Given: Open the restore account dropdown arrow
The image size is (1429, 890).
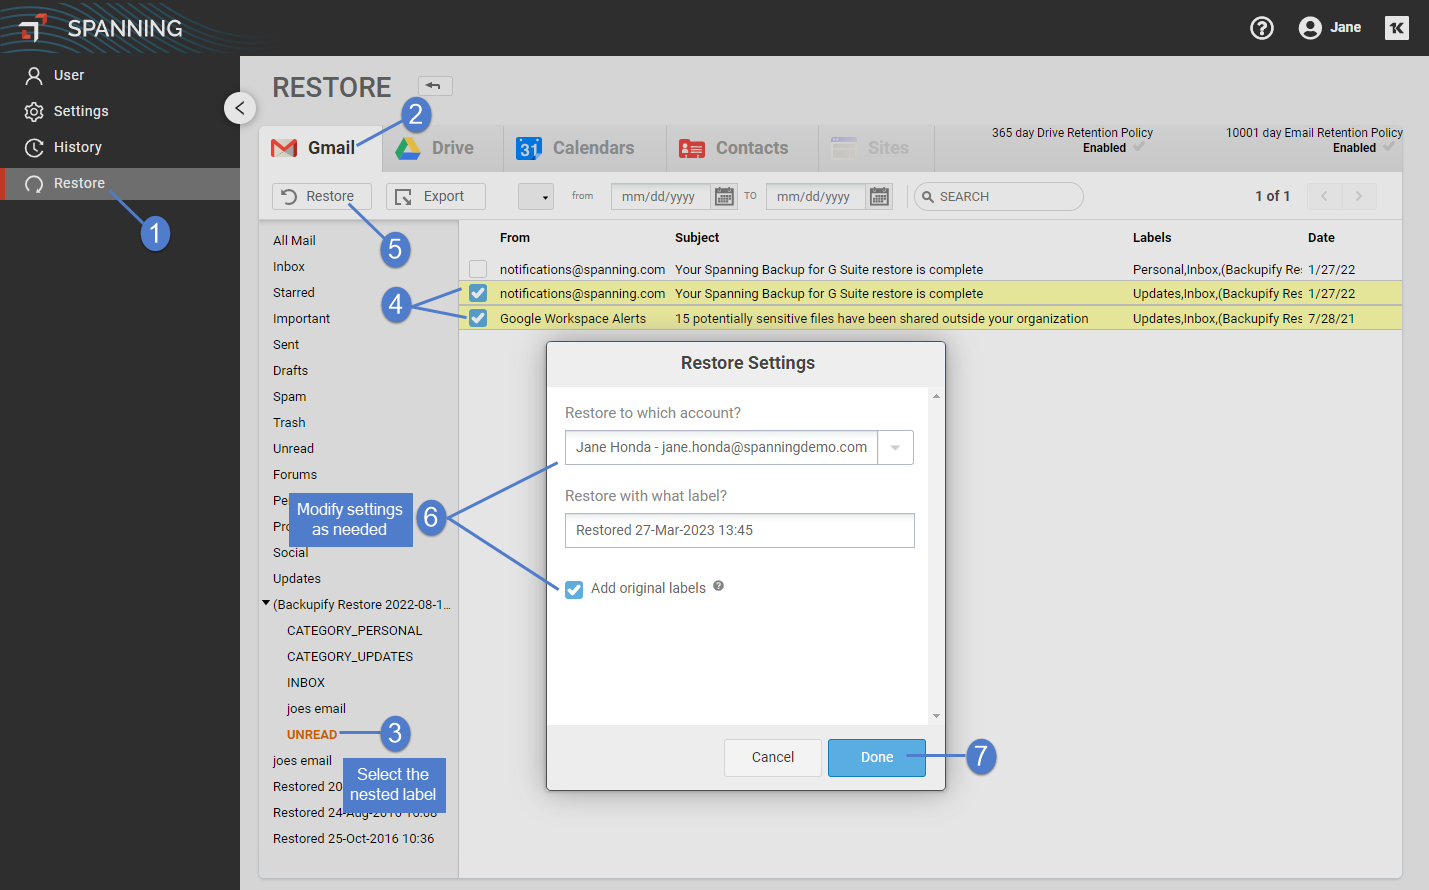Looking at the screenshot, I should [x=895, y=447].
